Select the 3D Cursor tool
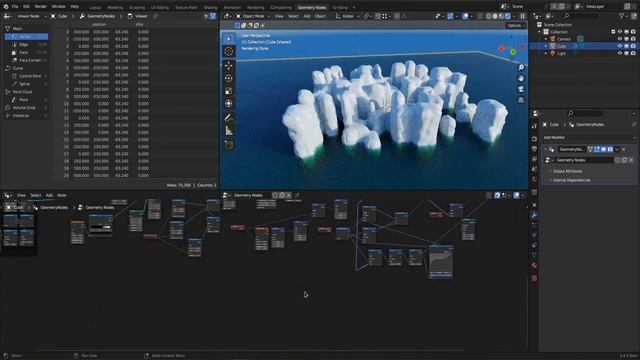Screen dimensions: 640x360 point(229,51)
